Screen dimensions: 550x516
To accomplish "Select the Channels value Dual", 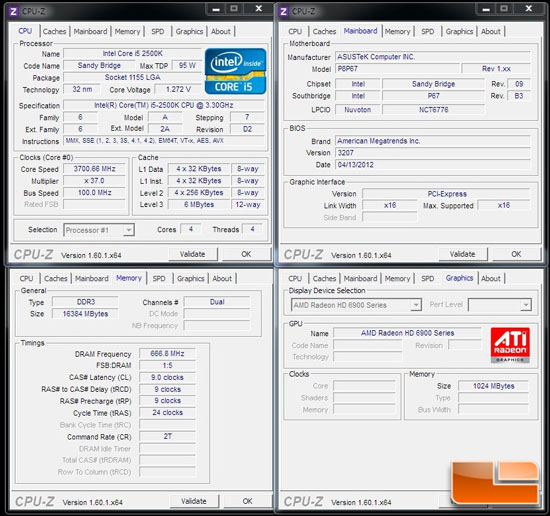I will point(217,302).
